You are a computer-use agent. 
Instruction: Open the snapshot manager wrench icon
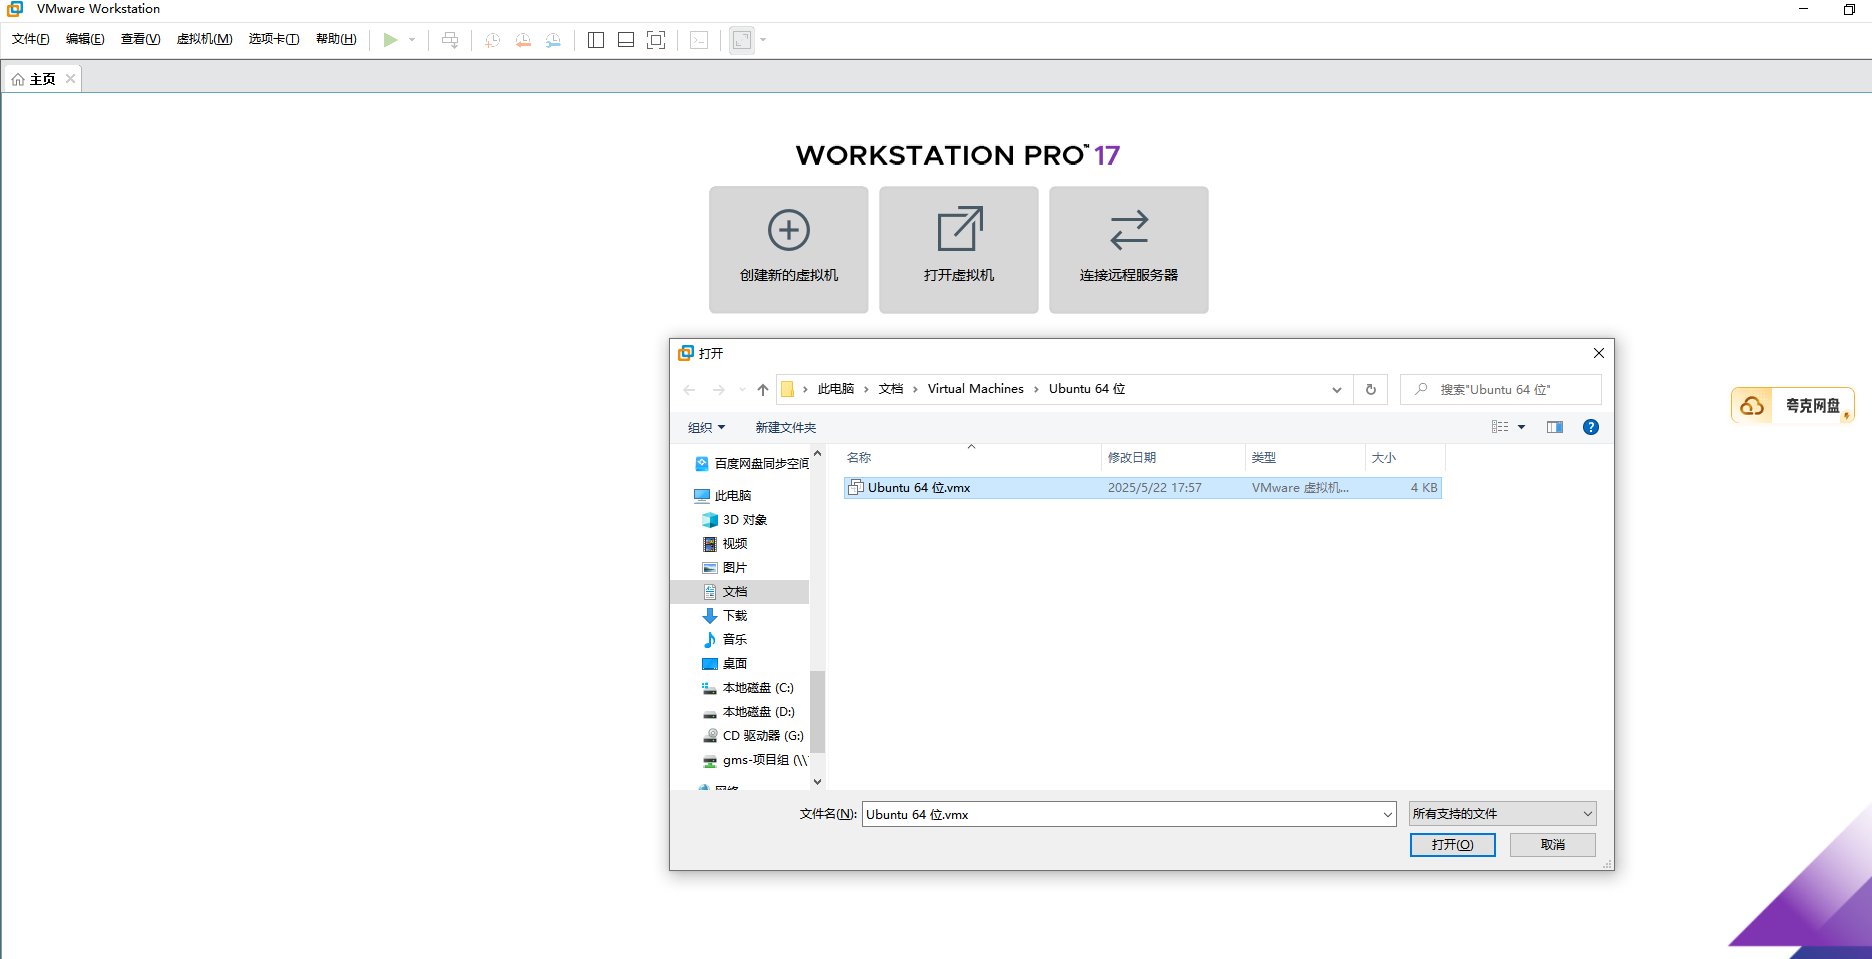click(x=553, y=40)
